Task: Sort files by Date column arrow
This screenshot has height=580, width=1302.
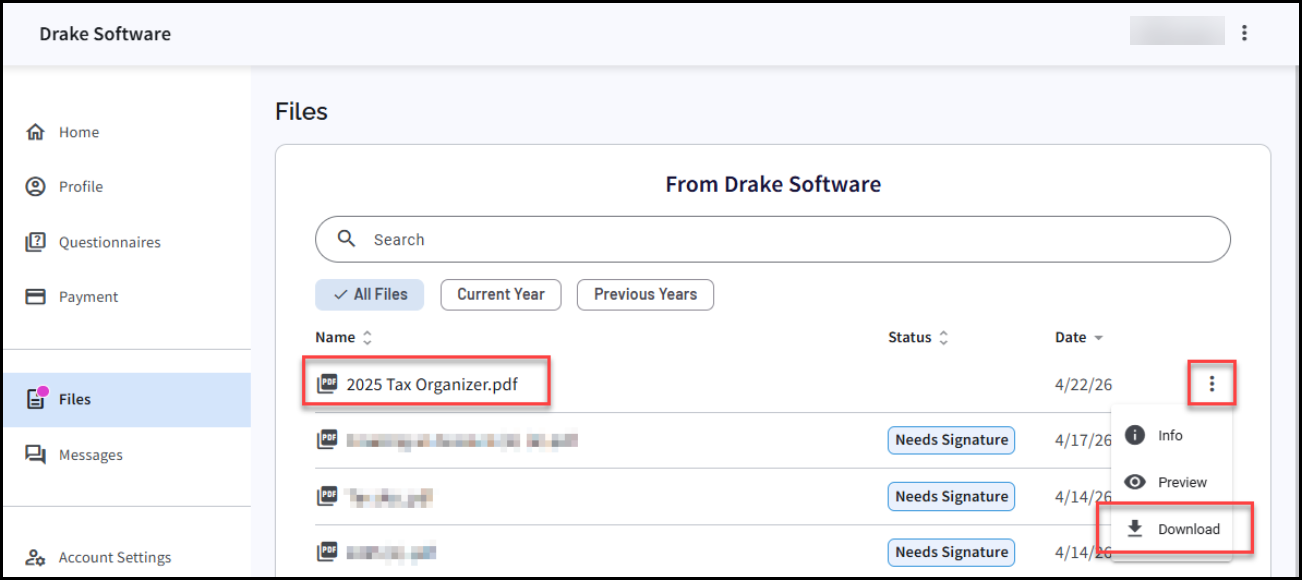Action: coord(1098,338)
